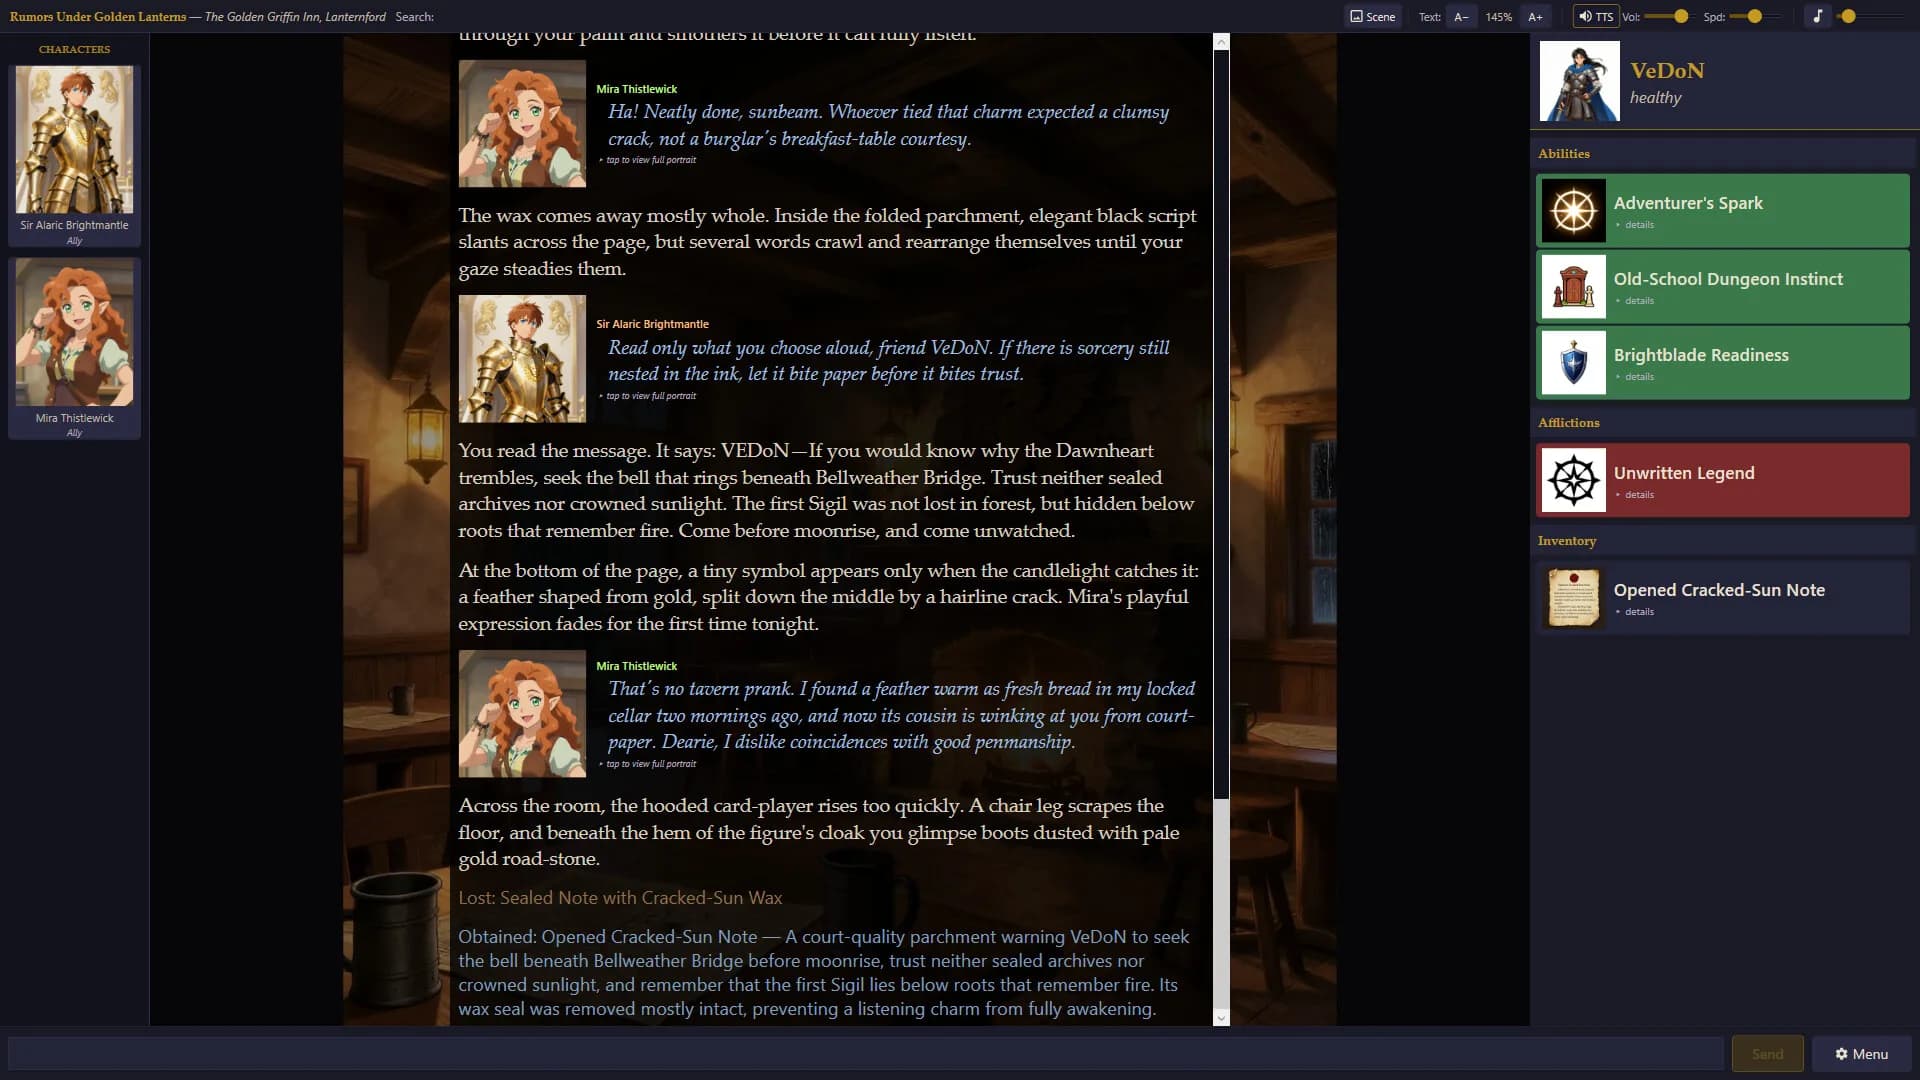Increase text size with A+ button
This screenshot has height=1080, width=1920.
[x=1535, y=16]
